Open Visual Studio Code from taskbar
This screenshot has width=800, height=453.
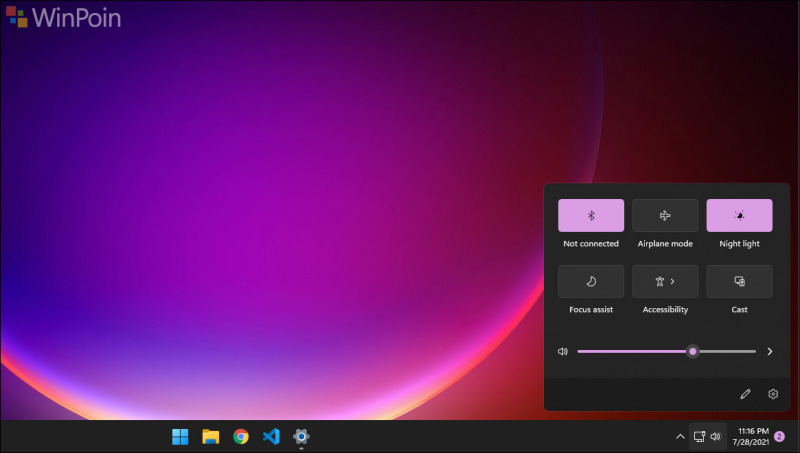pyautogui.click(x=271, y=437)
